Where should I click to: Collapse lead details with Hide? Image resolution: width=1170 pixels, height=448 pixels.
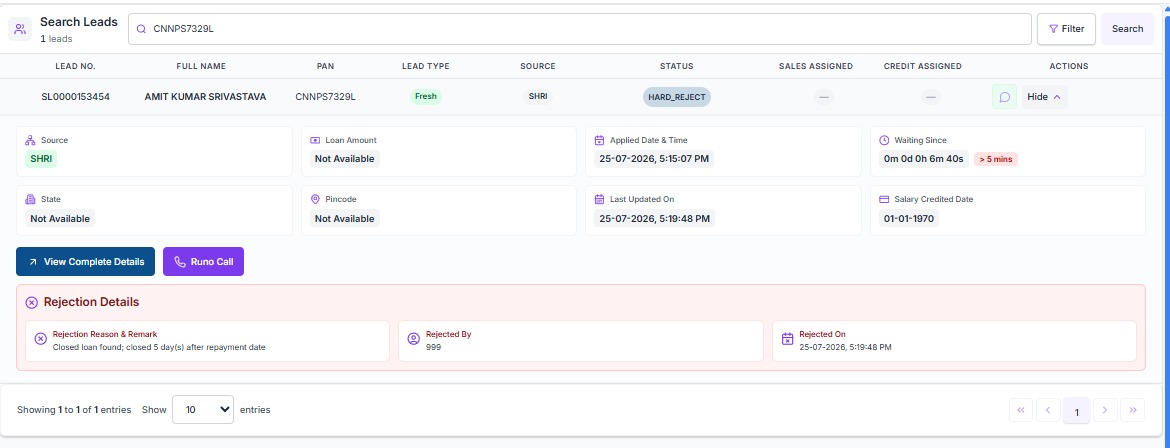pyautogui.click(x=1045, y=97)
